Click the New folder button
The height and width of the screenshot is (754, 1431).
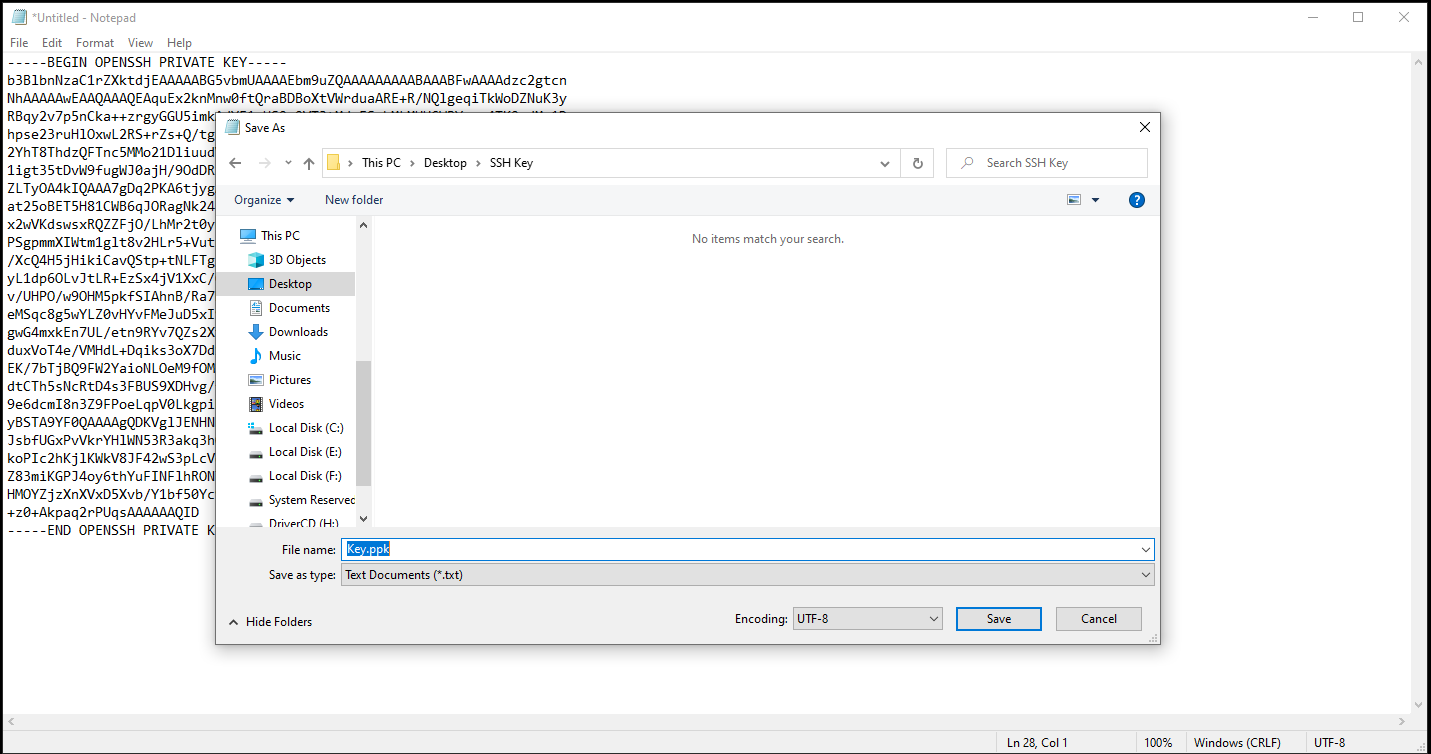pos(354,200)
